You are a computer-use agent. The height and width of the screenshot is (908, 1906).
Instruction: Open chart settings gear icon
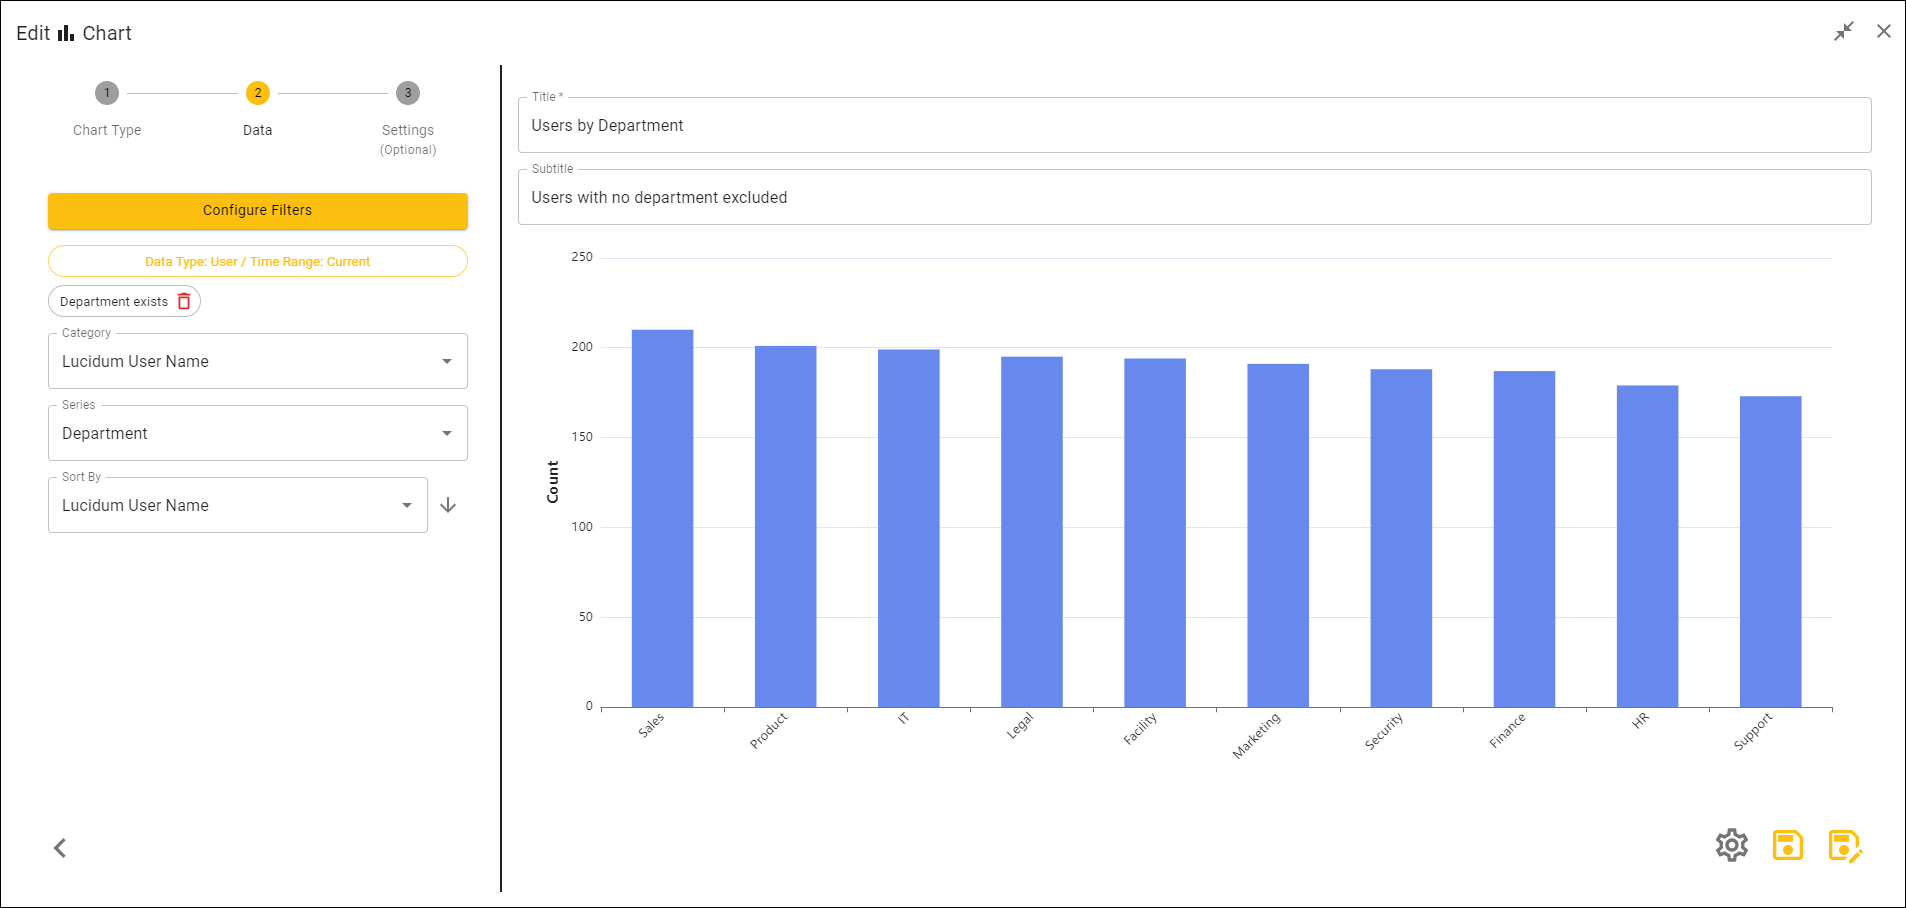pyautogui.click(x=1732, y=845)
